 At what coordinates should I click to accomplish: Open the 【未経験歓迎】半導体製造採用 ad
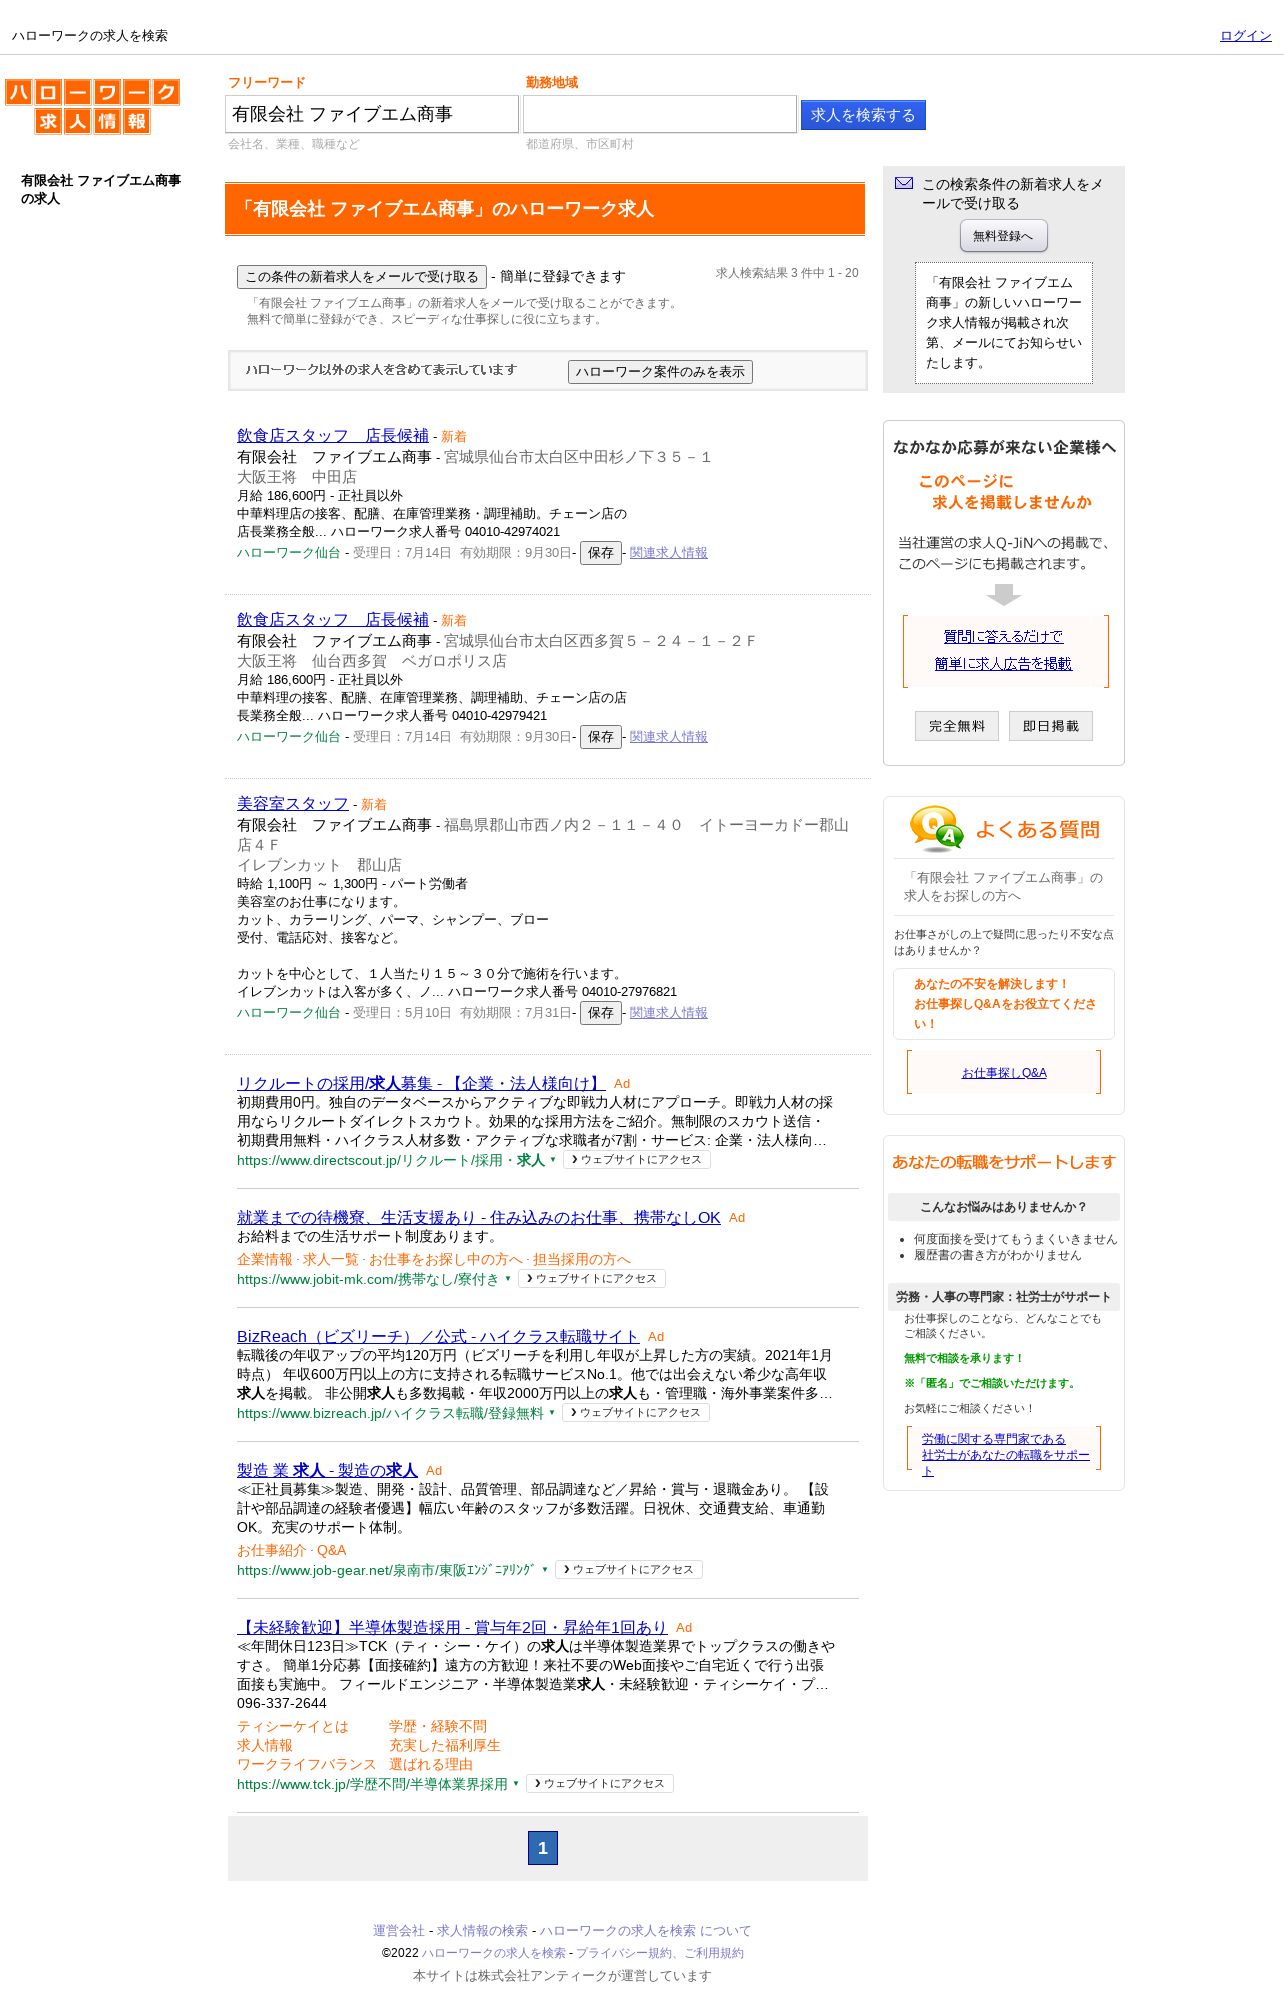[x=452, y=1627]
